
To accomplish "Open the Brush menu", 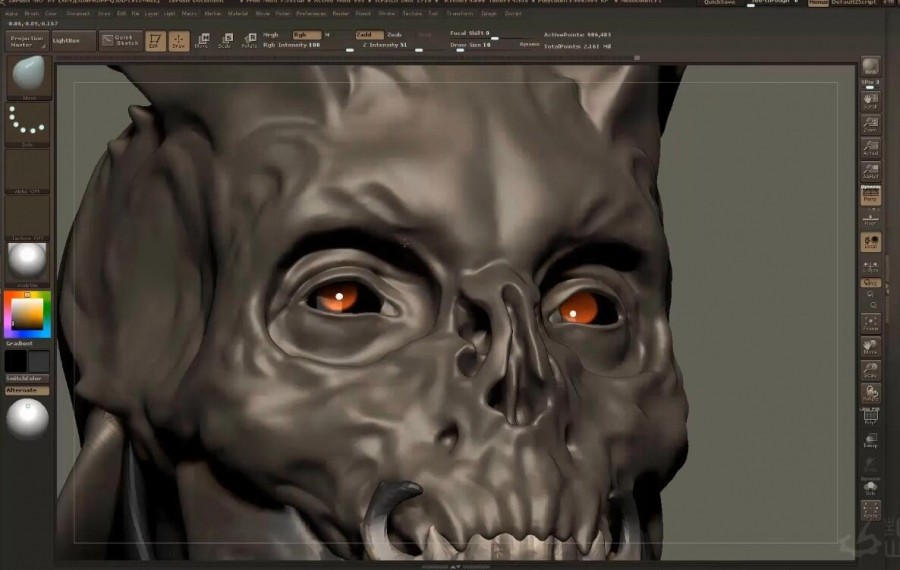I will tap(32, 13).
